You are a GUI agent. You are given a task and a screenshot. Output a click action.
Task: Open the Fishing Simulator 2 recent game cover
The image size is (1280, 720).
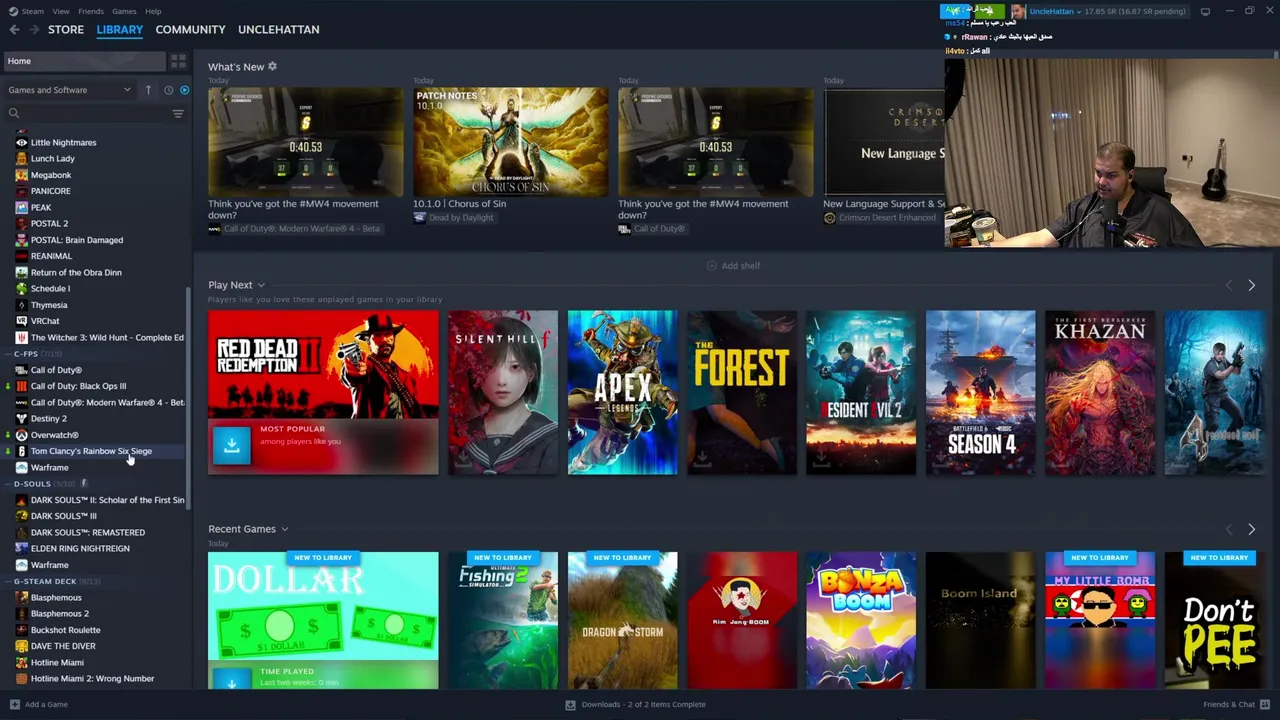503,620
